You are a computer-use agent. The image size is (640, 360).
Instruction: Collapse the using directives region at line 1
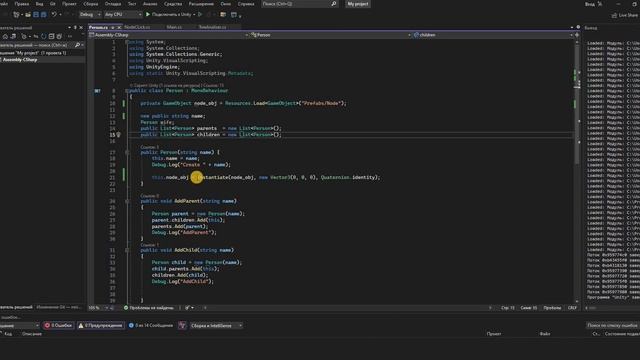click(x=127, y=42)
